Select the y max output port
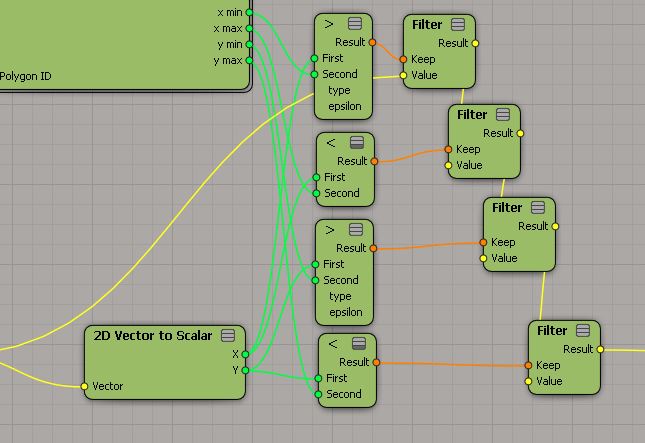The height and width of the screenshot is (443, 645). click(x=249, y=60)
